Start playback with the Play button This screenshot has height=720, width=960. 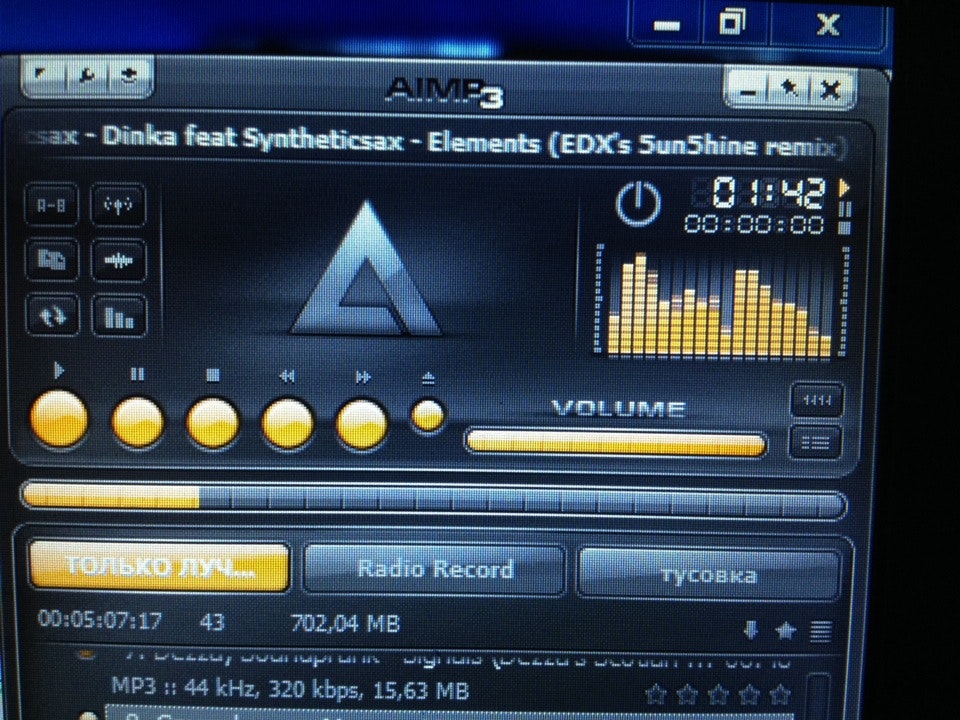coord(59,419)
